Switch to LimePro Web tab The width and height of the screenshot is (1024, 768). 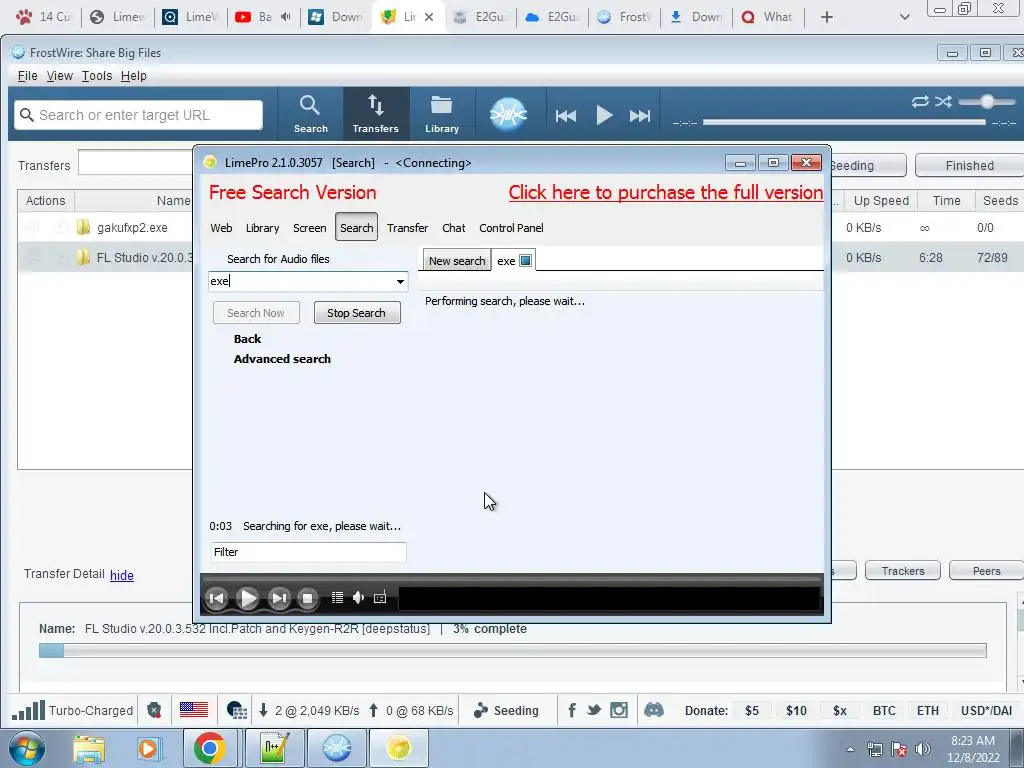(x=221, y=228)
